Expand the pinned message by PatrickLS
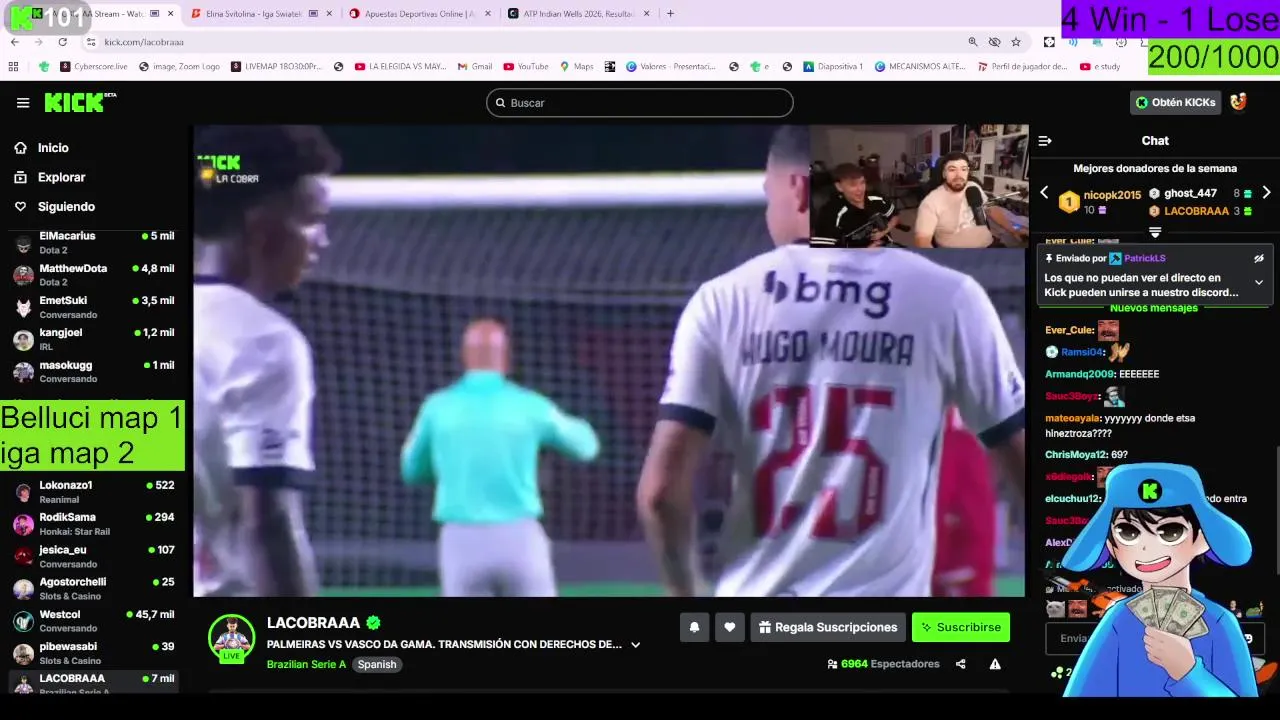 click(x=1259, y=283)
